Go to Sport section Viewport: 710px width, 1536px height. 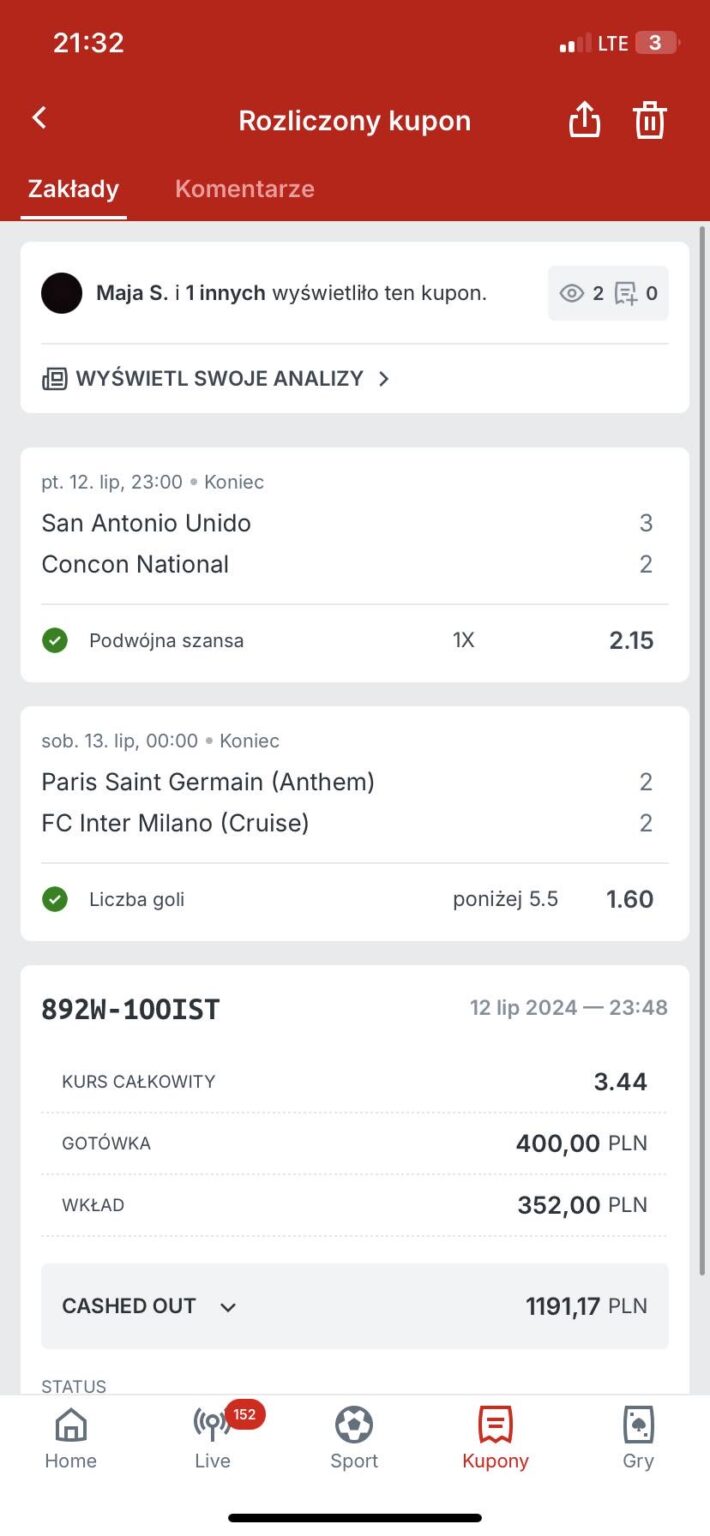point(354,1439)
